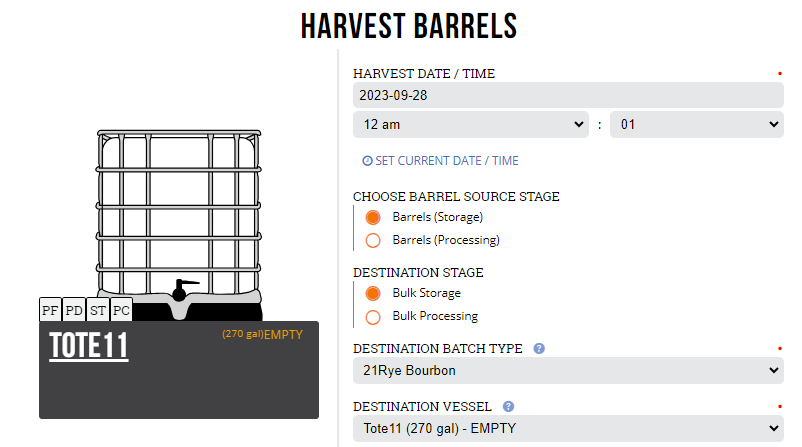The width and height of the screenshot is (802, 447).
Task: Open help icon beside Destination Batch Type
Action: pyautogui.click(x=539, y=348)
